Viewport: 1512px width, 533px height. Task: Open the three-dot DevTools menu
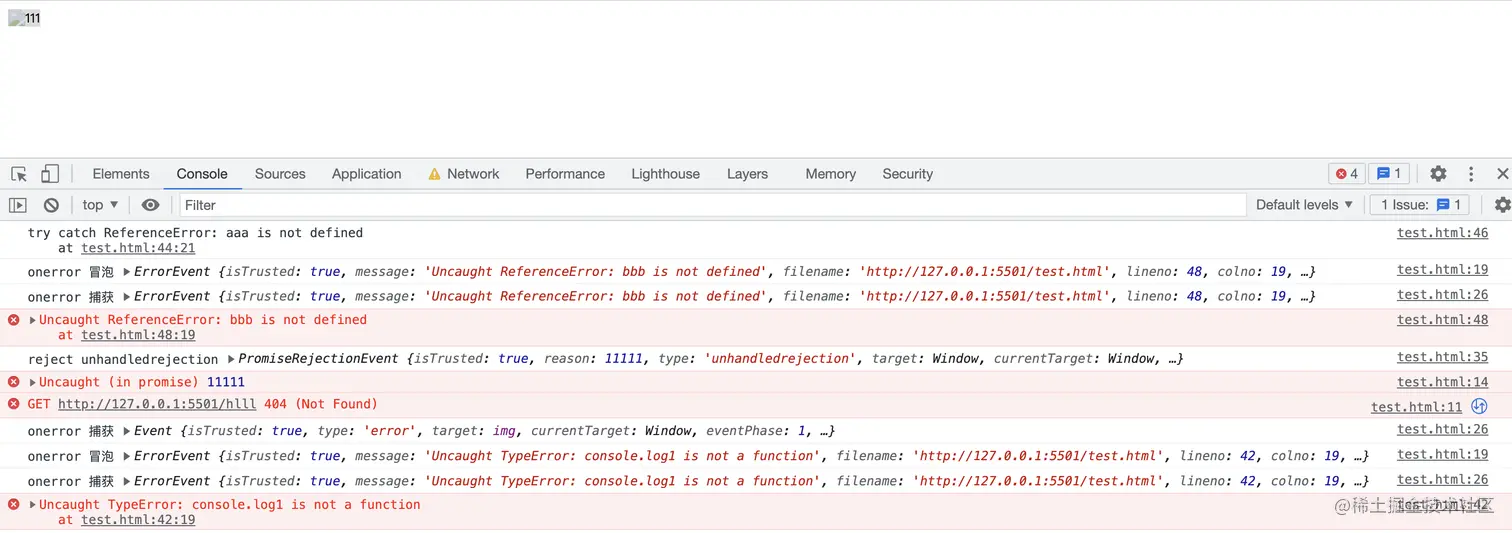point(1471,174)
